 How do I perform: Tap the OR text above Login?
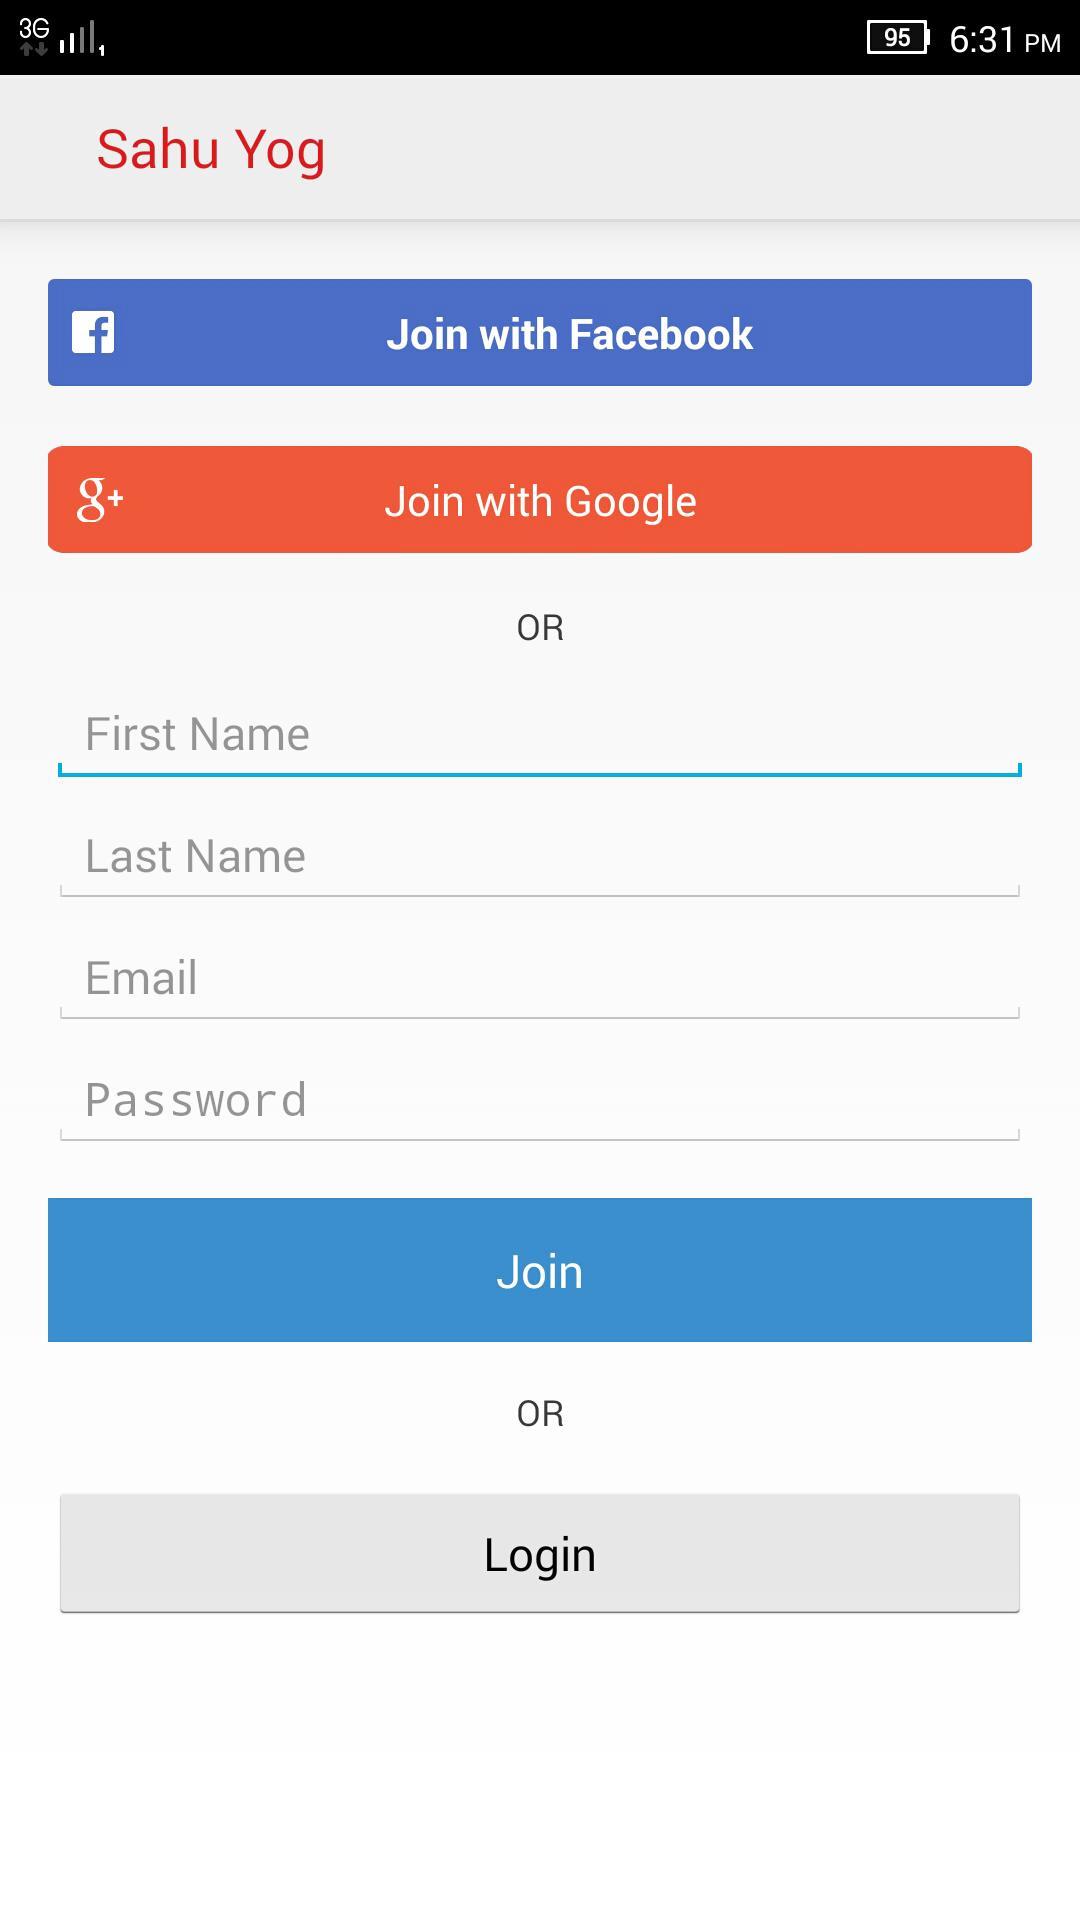[x=540, y=1414]
